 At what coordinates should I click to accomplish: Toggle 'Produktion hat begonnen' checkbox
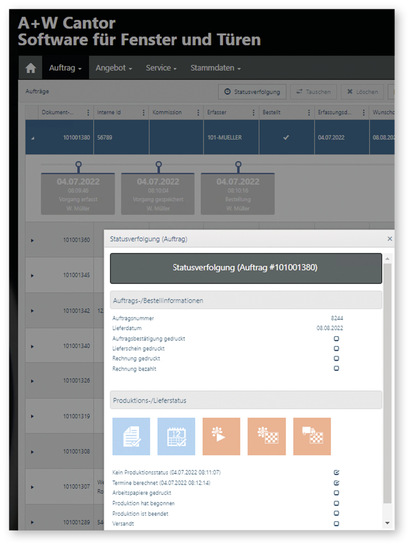coord(336,503)
